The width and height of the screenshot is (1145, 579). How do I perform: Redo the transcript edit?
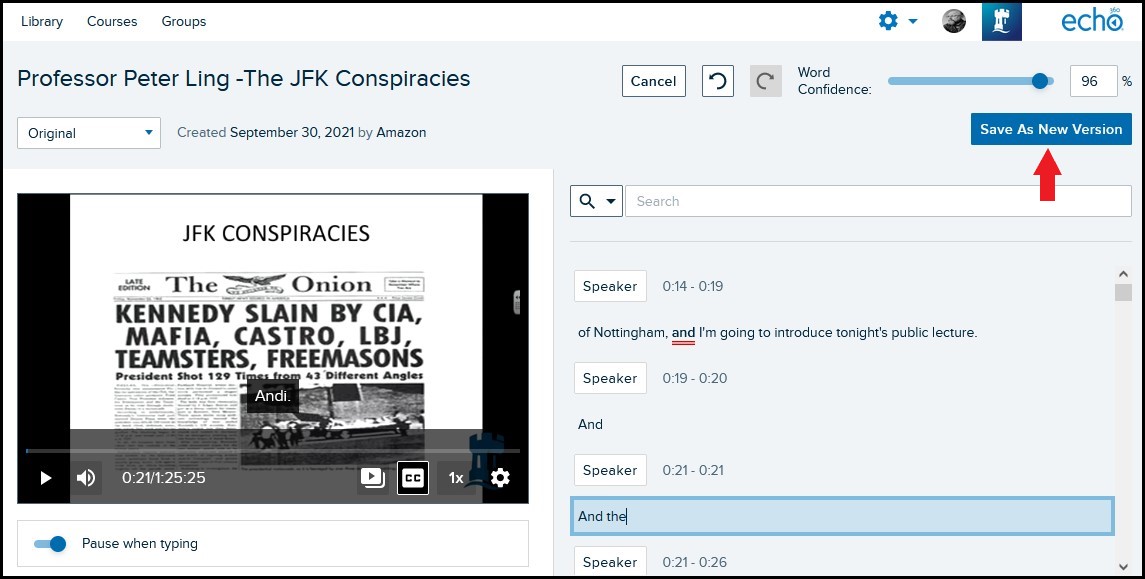coord(765,81)
